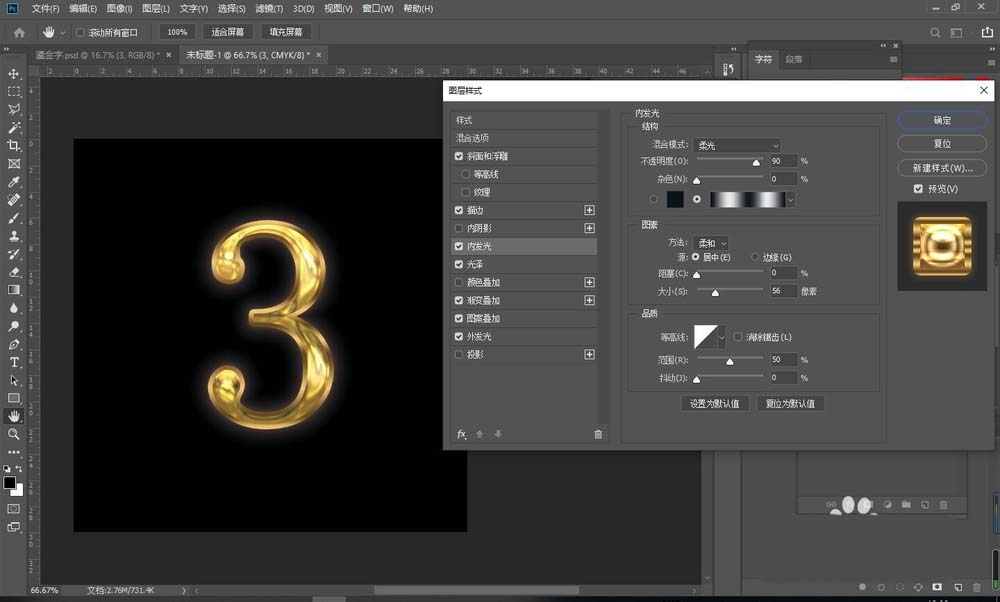Add another 颜色叠加 effect with plus
The image size is (1000, 602).
[589, 282]
